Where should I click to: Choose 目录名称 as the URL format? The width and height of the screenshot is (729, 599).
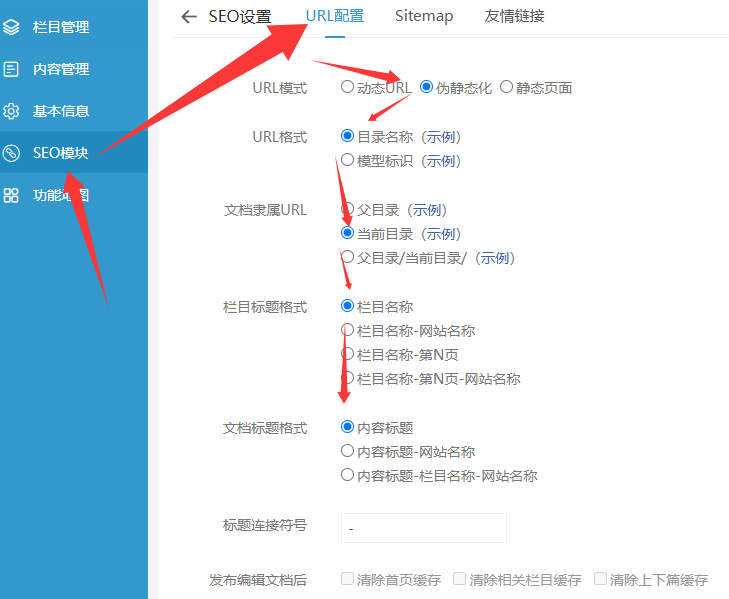[x=347, y=136]
